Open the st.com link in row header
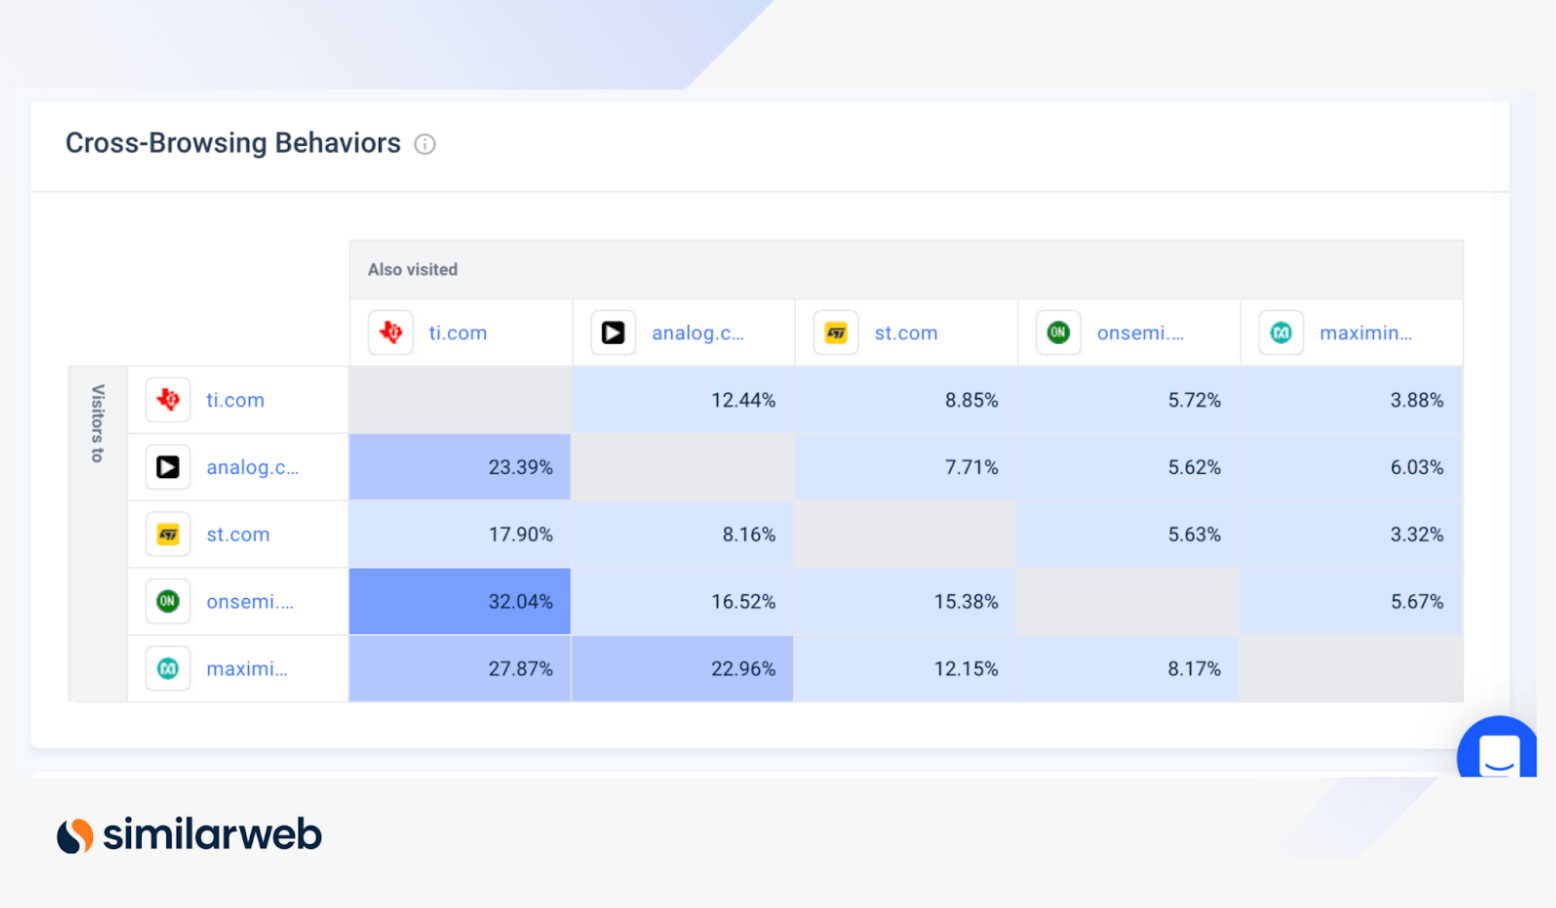1556x908 pixels. 238,535
